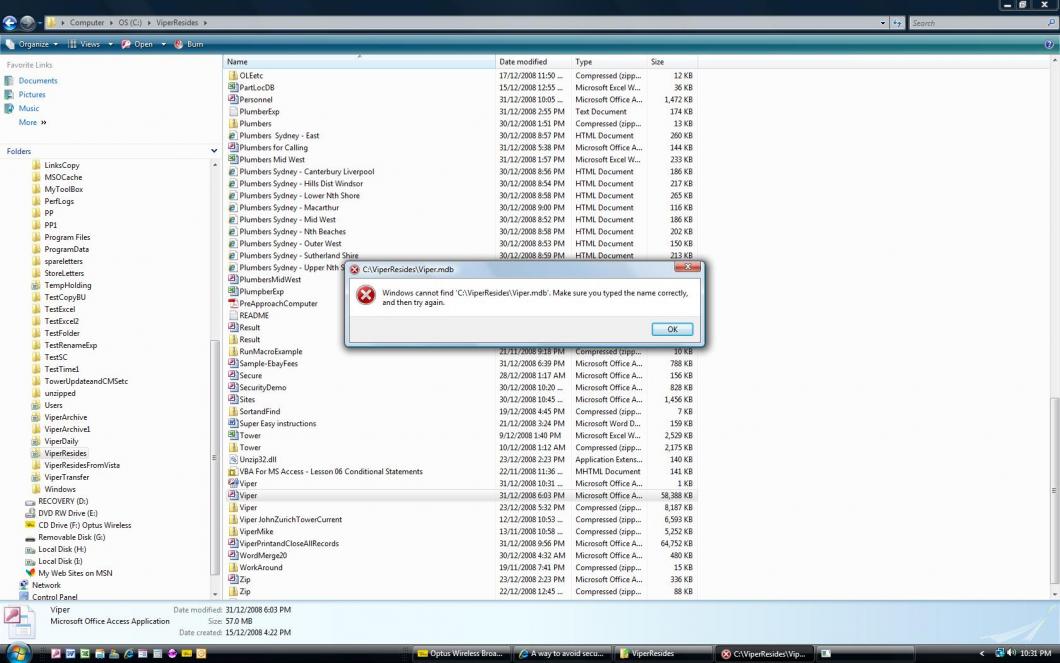Click the Burn toolbar button
This screenshot has height=663, width=1060.
(x=189, y=45)
